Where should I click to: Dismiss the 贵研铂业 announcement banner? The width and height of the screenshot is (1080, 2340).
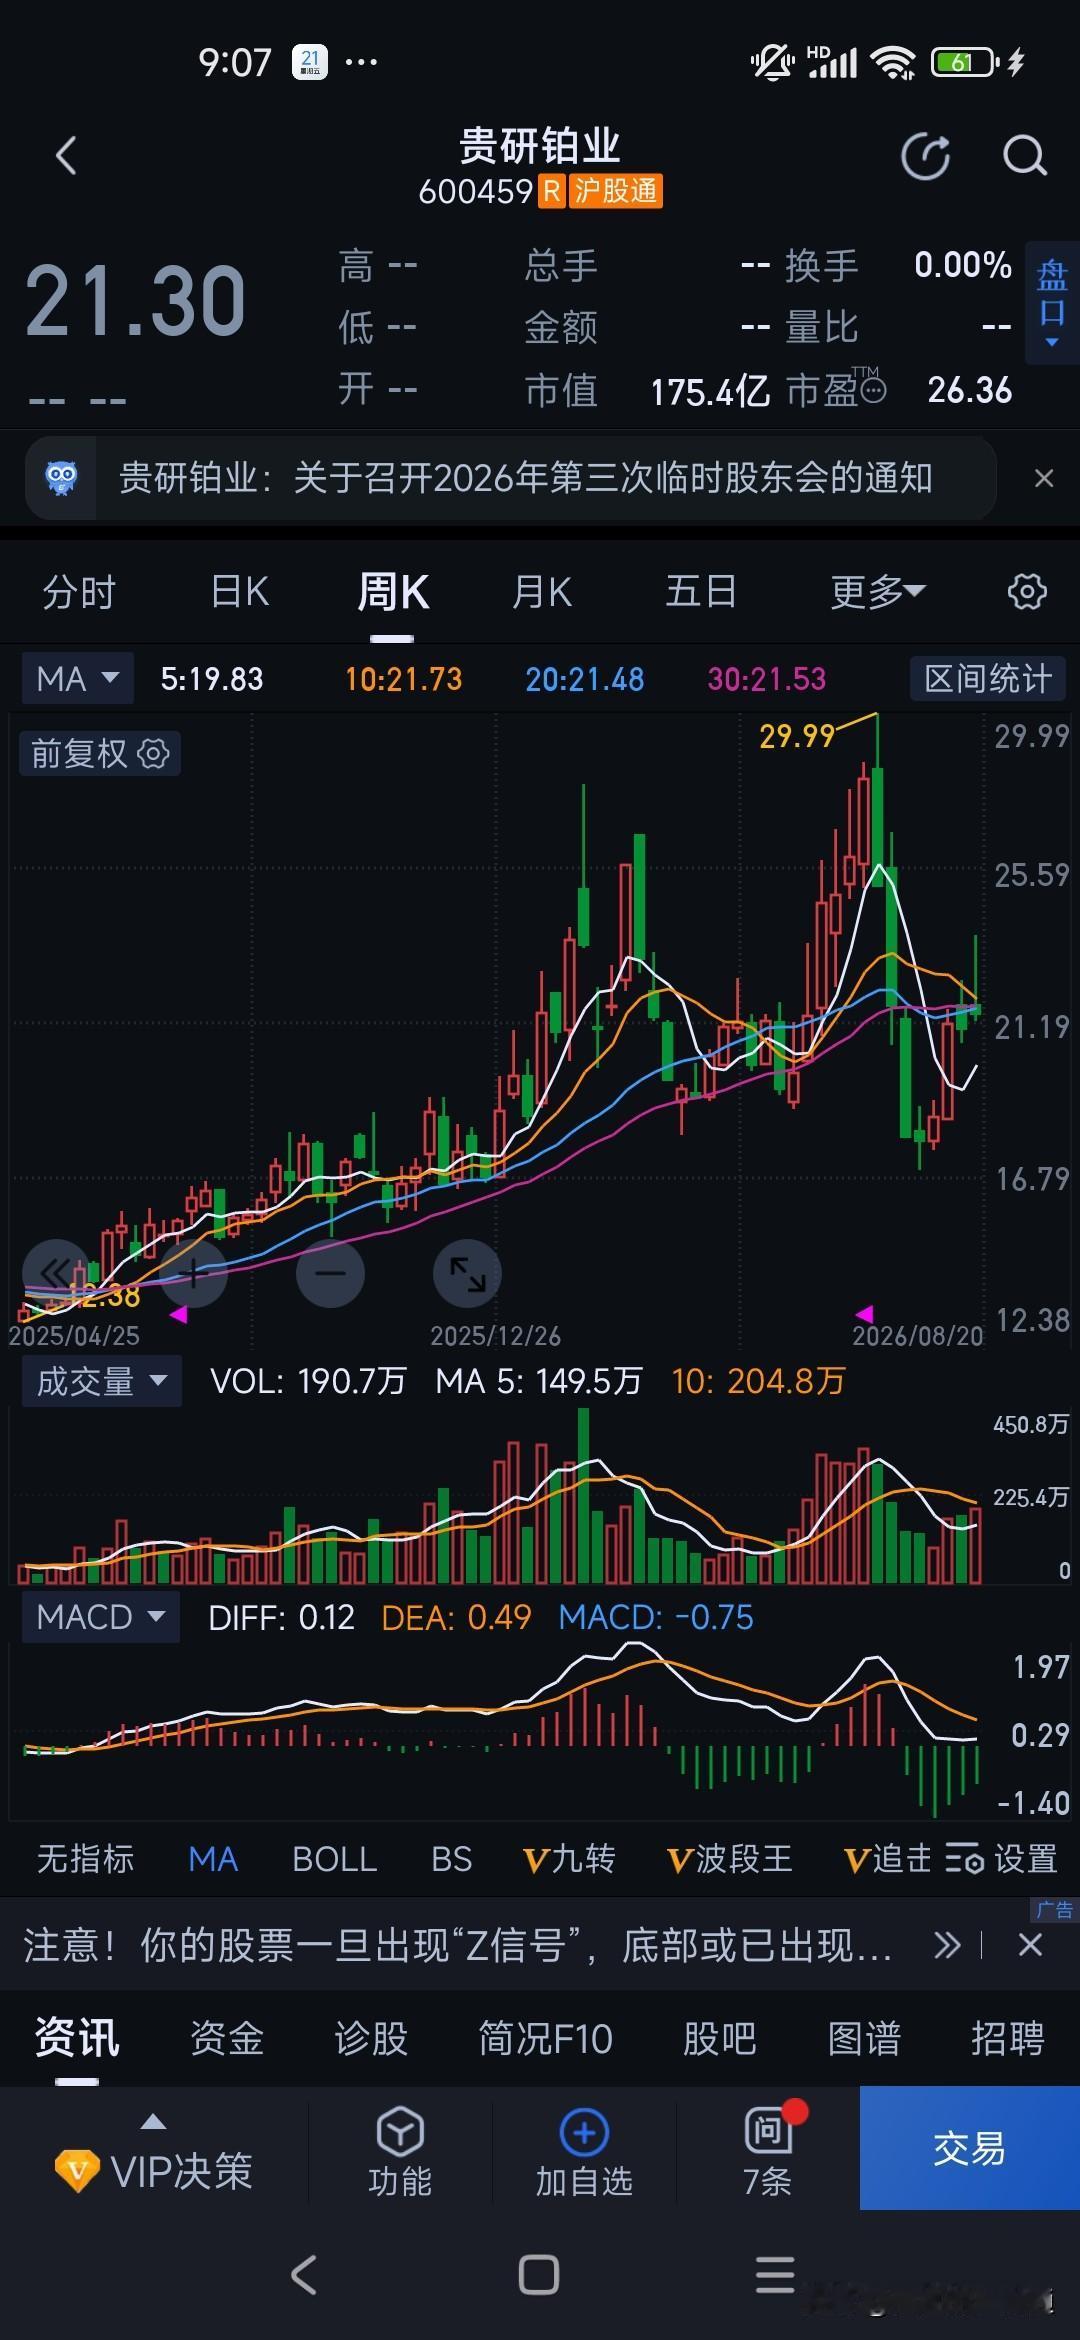tap(1044, 478)
